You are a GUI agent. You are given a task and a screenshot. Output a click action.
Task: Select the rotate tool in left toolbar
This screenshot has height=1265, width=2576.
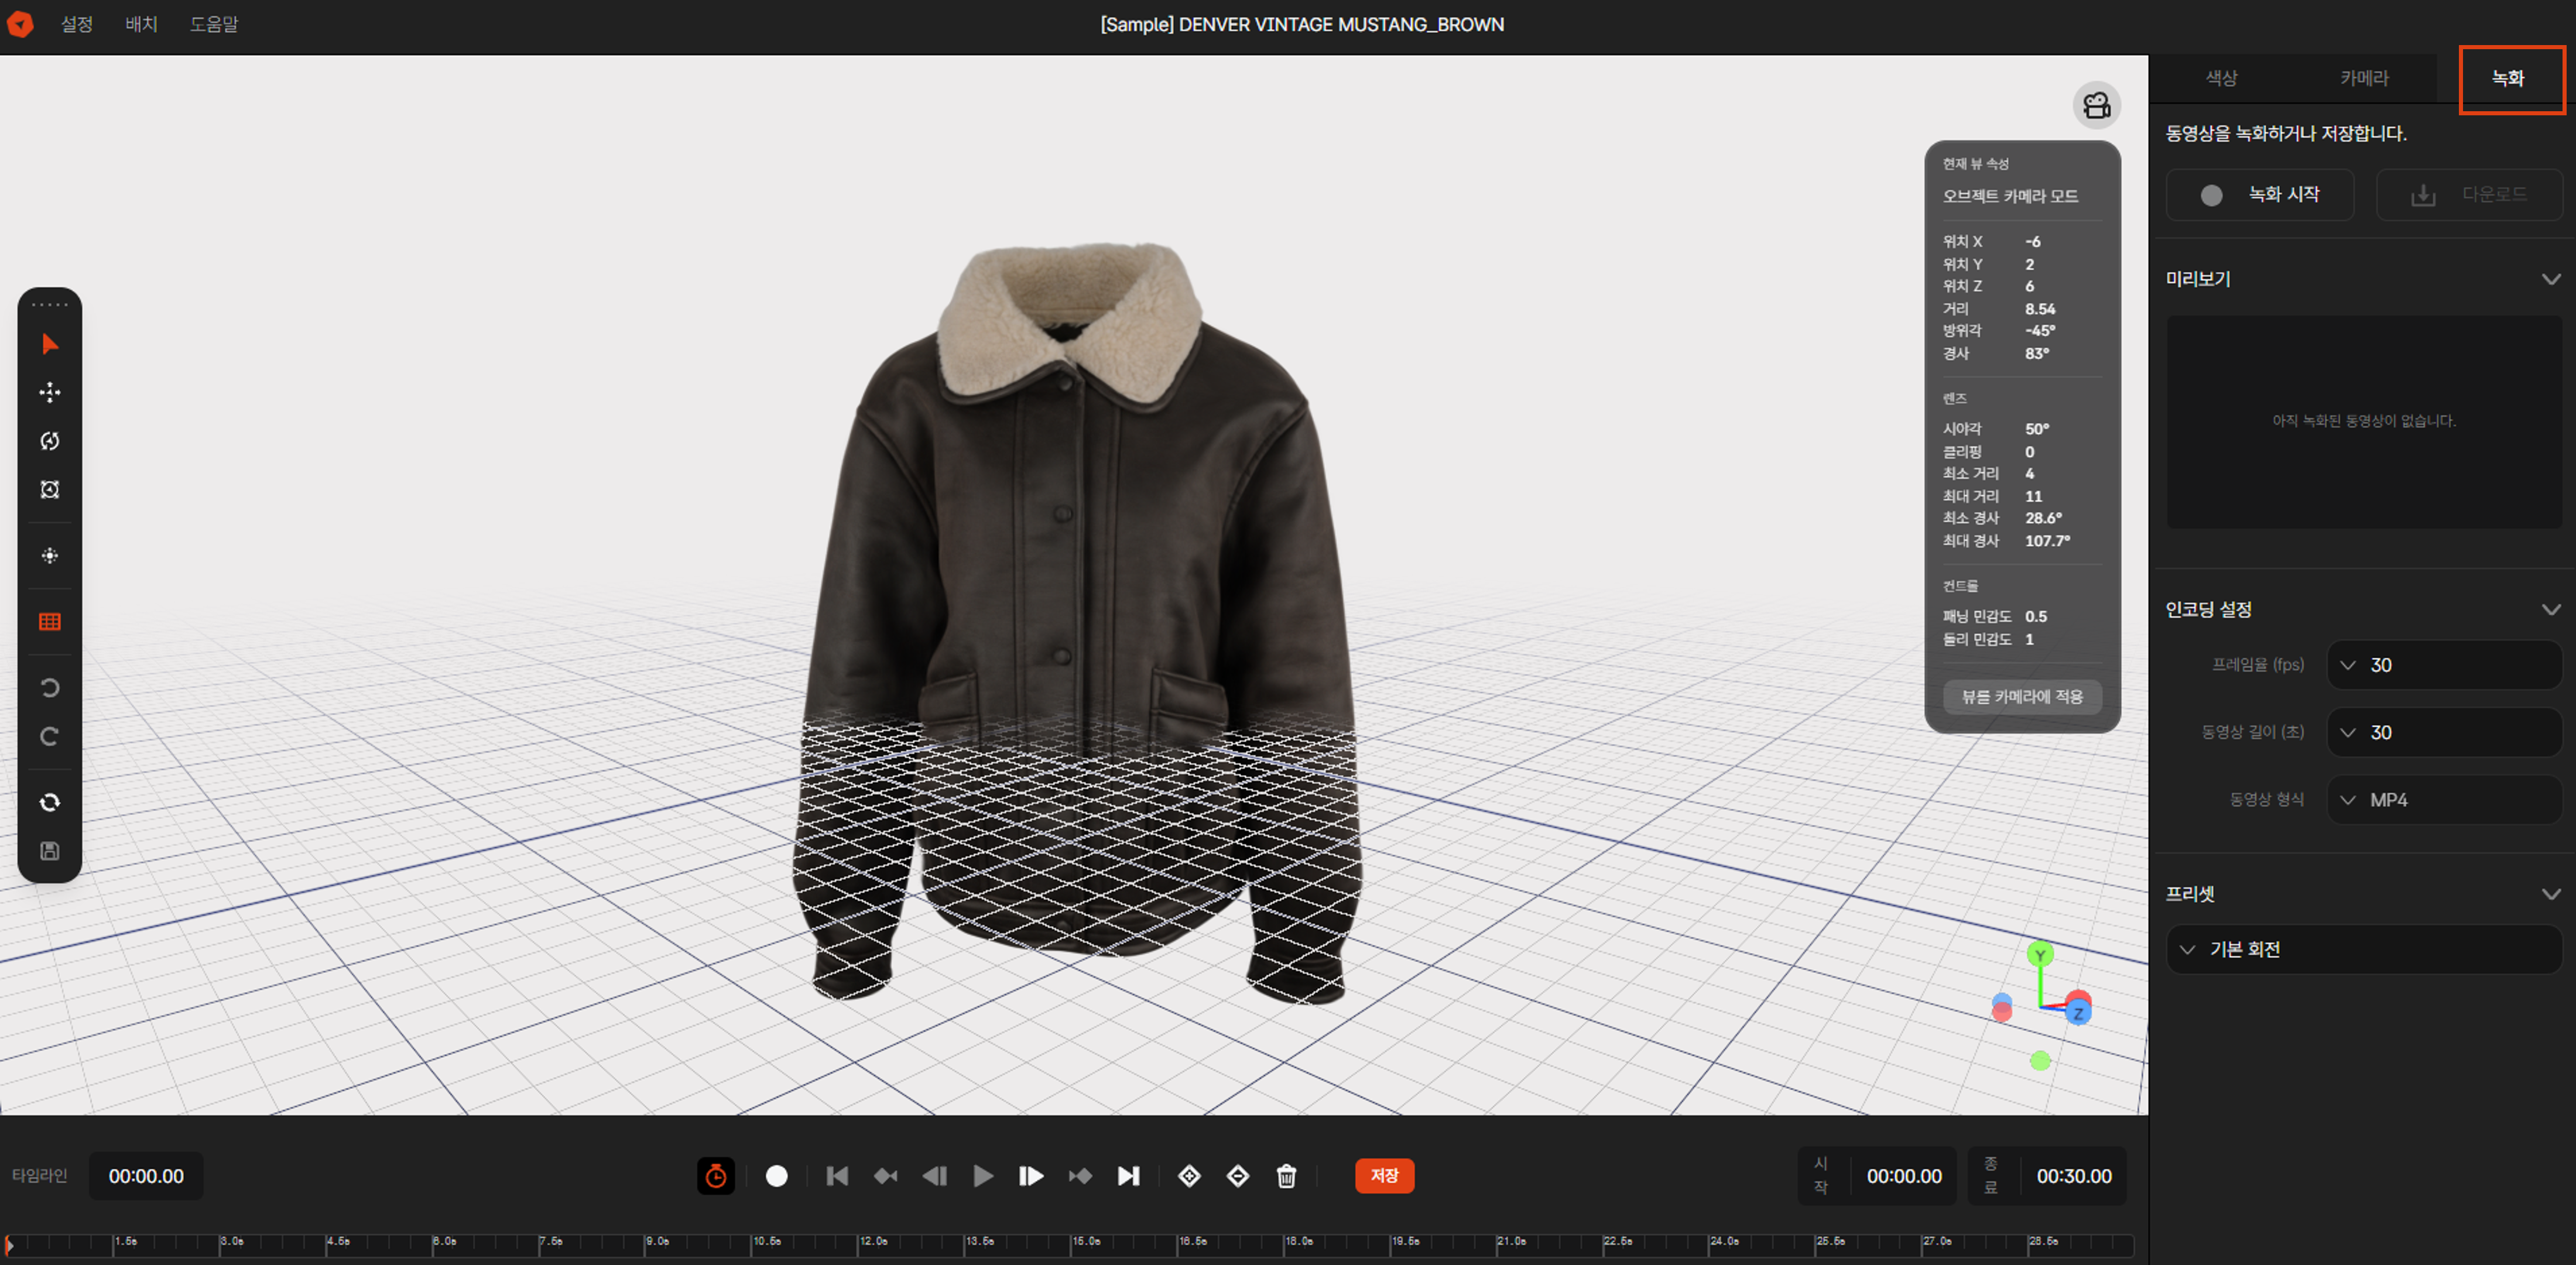click(x=49, y=441)
